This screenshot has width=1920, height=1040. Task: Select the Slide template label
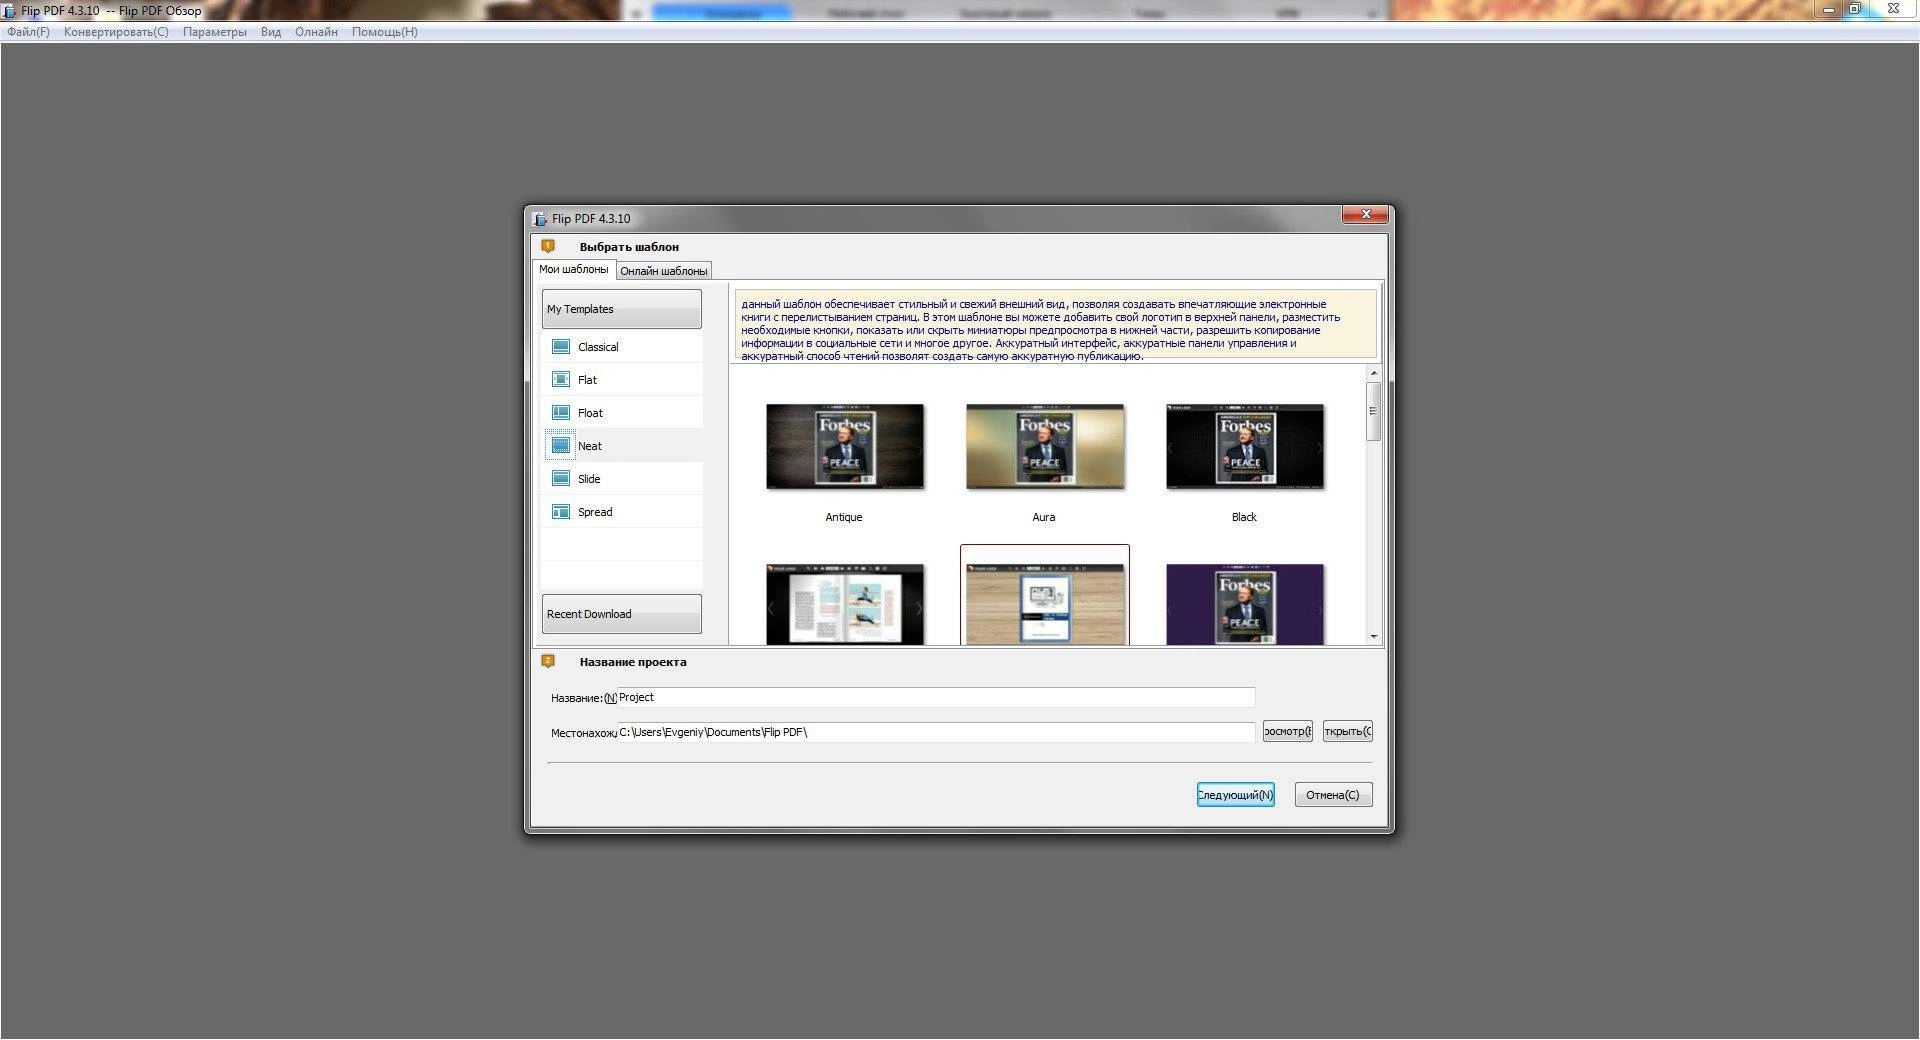point(589,479)
